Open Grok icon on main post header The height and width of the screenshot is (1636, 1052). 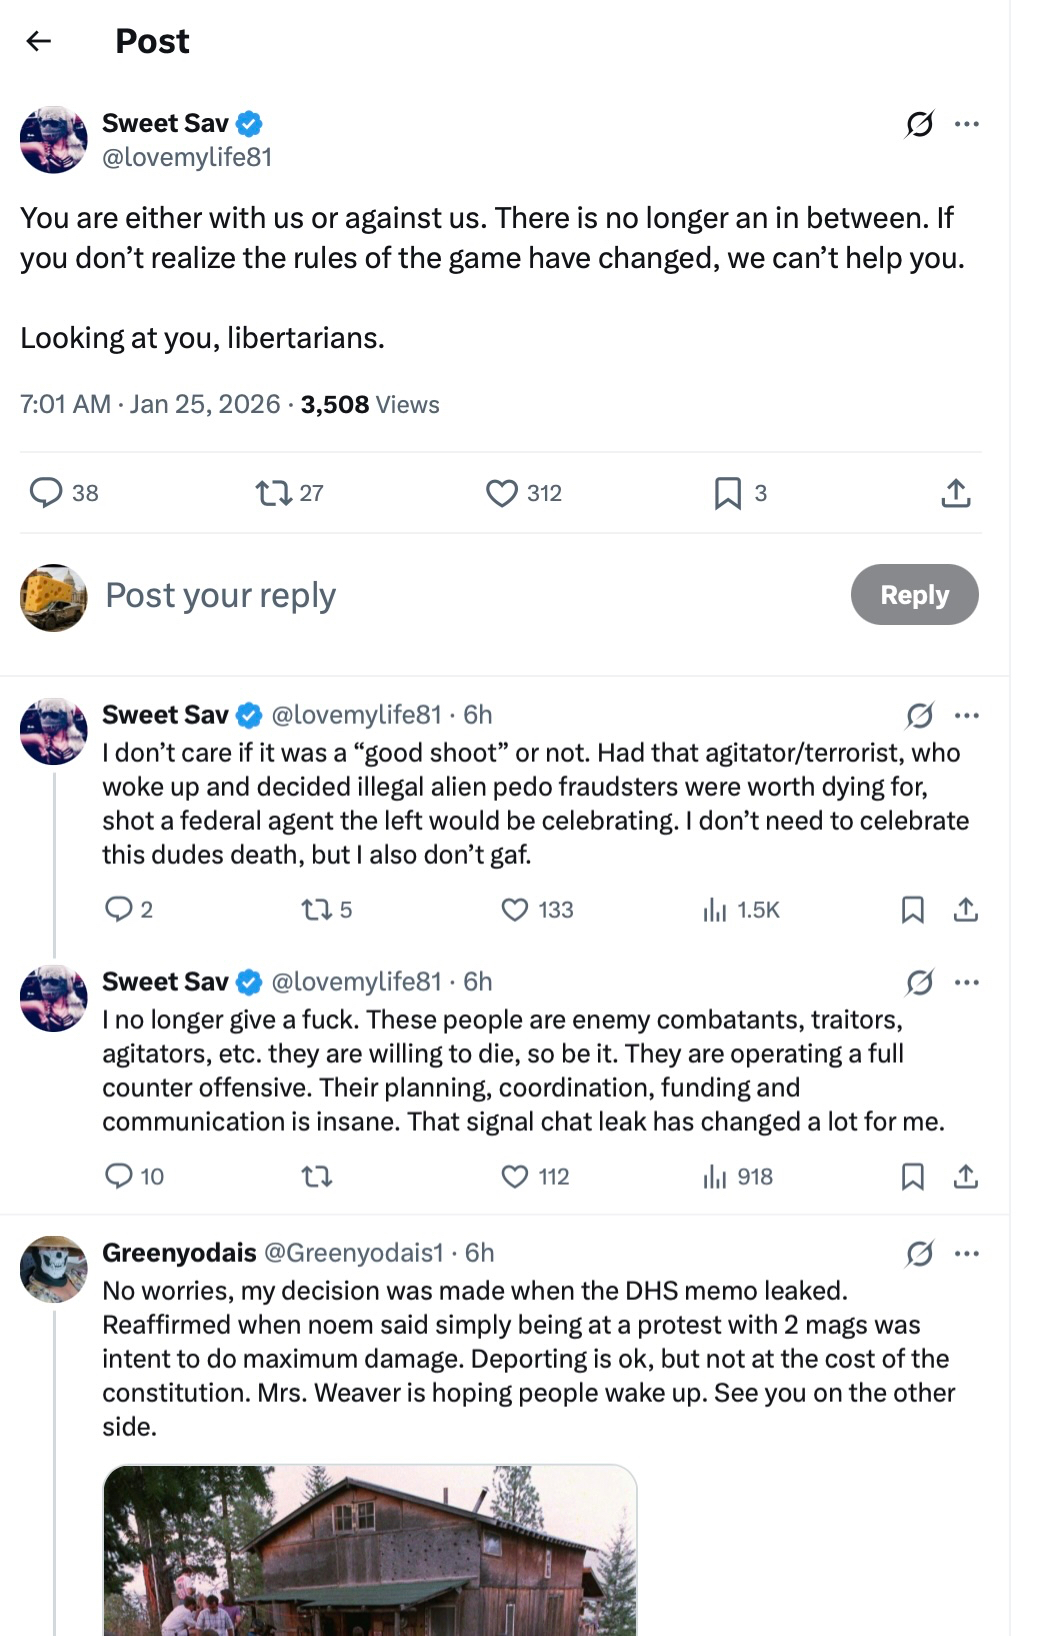click(919, 124)
